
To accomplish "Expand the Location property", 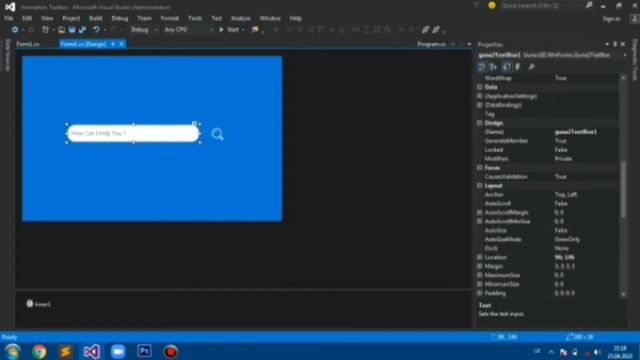I will click(480, 257).
